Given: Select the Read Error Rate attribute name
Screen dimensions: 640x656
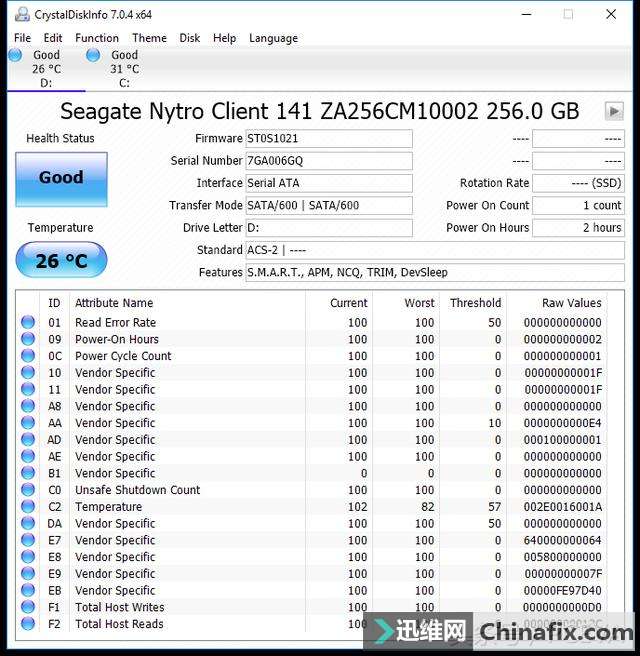Looking at the screenshot, I should (x=115, y=323).
